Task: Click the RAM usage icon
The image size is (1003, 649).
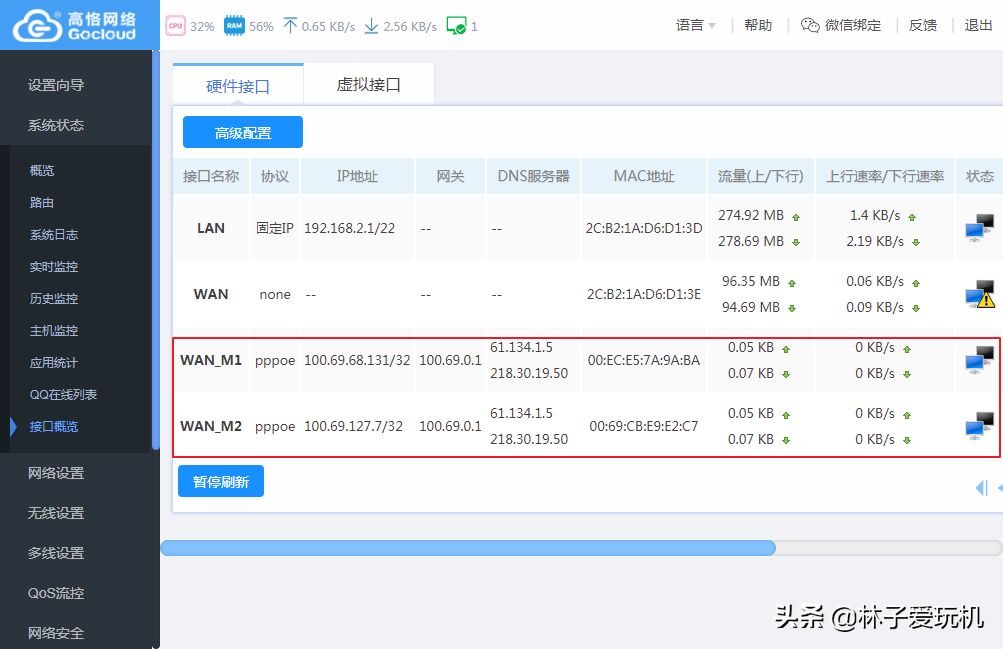Action: (235, 26)
